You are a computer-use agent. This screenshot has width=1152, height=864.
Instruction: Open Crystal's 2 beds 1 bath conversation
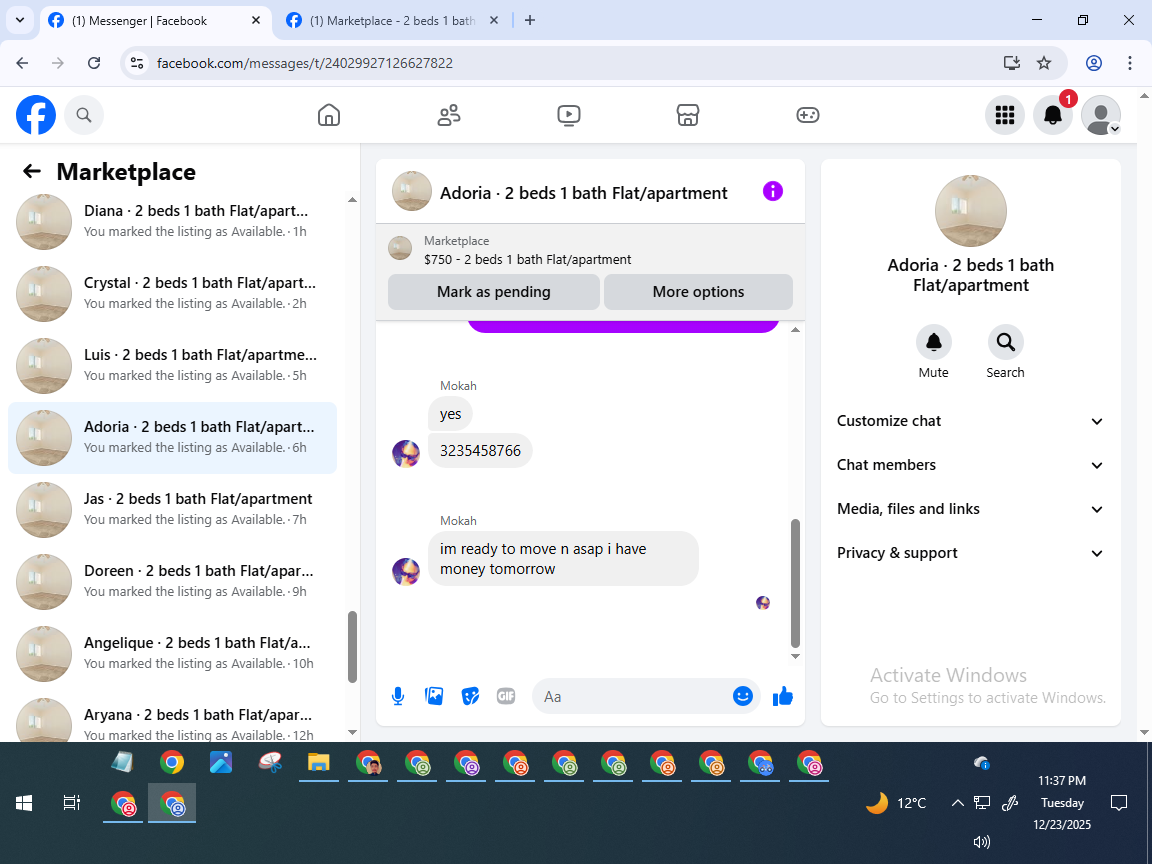pyautogui.click(x=173, y=293)
